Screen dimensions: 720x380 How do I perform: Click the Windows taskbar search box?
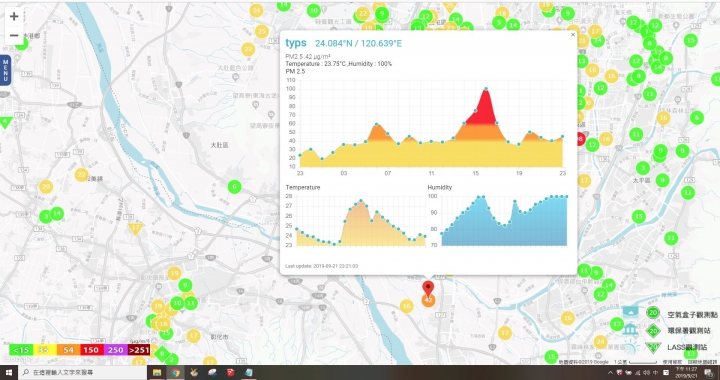(83, 373)
